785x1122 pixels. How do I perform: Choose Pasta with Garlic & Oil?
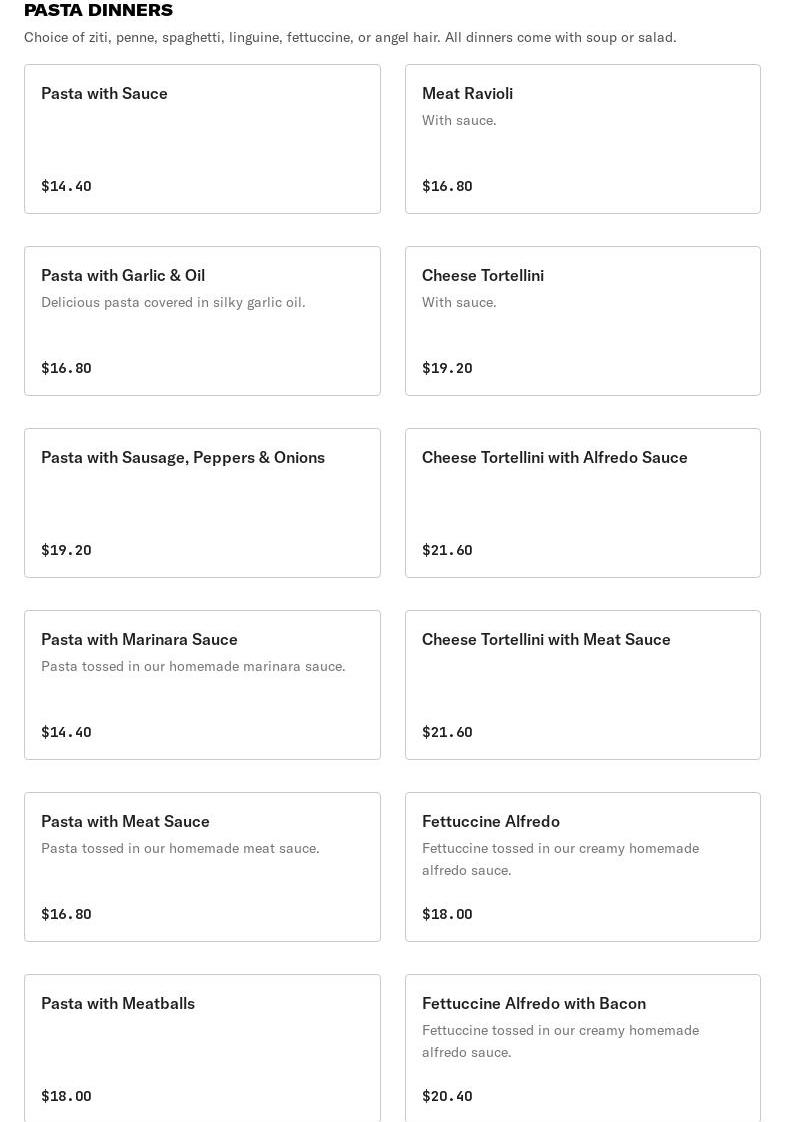(x=202, y=321)
